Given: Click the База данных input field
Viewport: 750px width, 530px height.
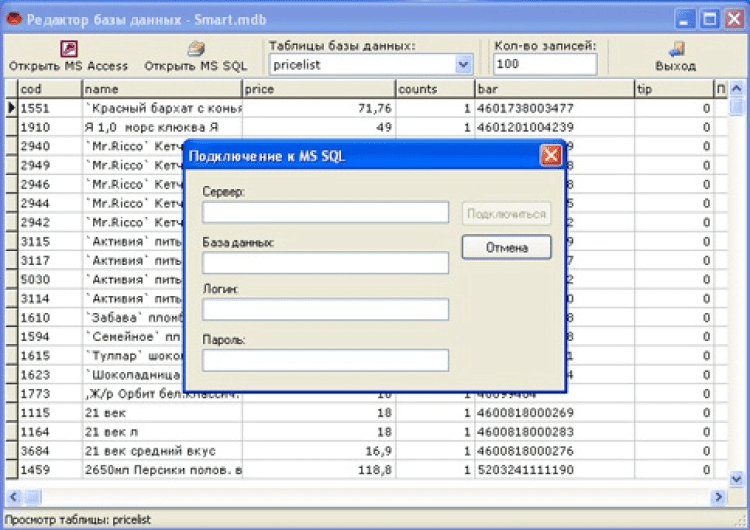Looking at the screenshot, I should pyautogui.click(x=325, y=263).
